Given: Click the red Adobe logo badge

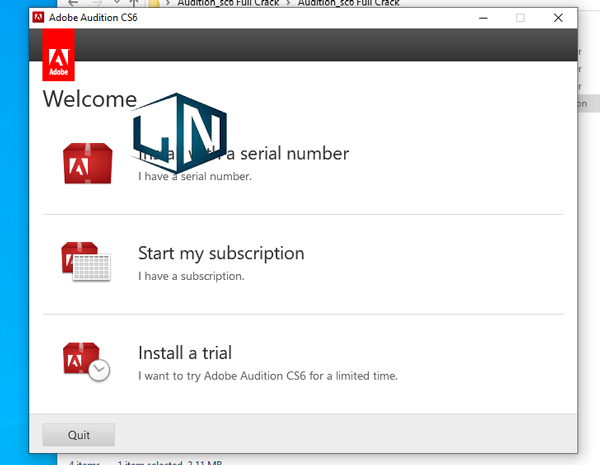Looking at the screenshot, I should pyautogui.click(x=59, y=55).
